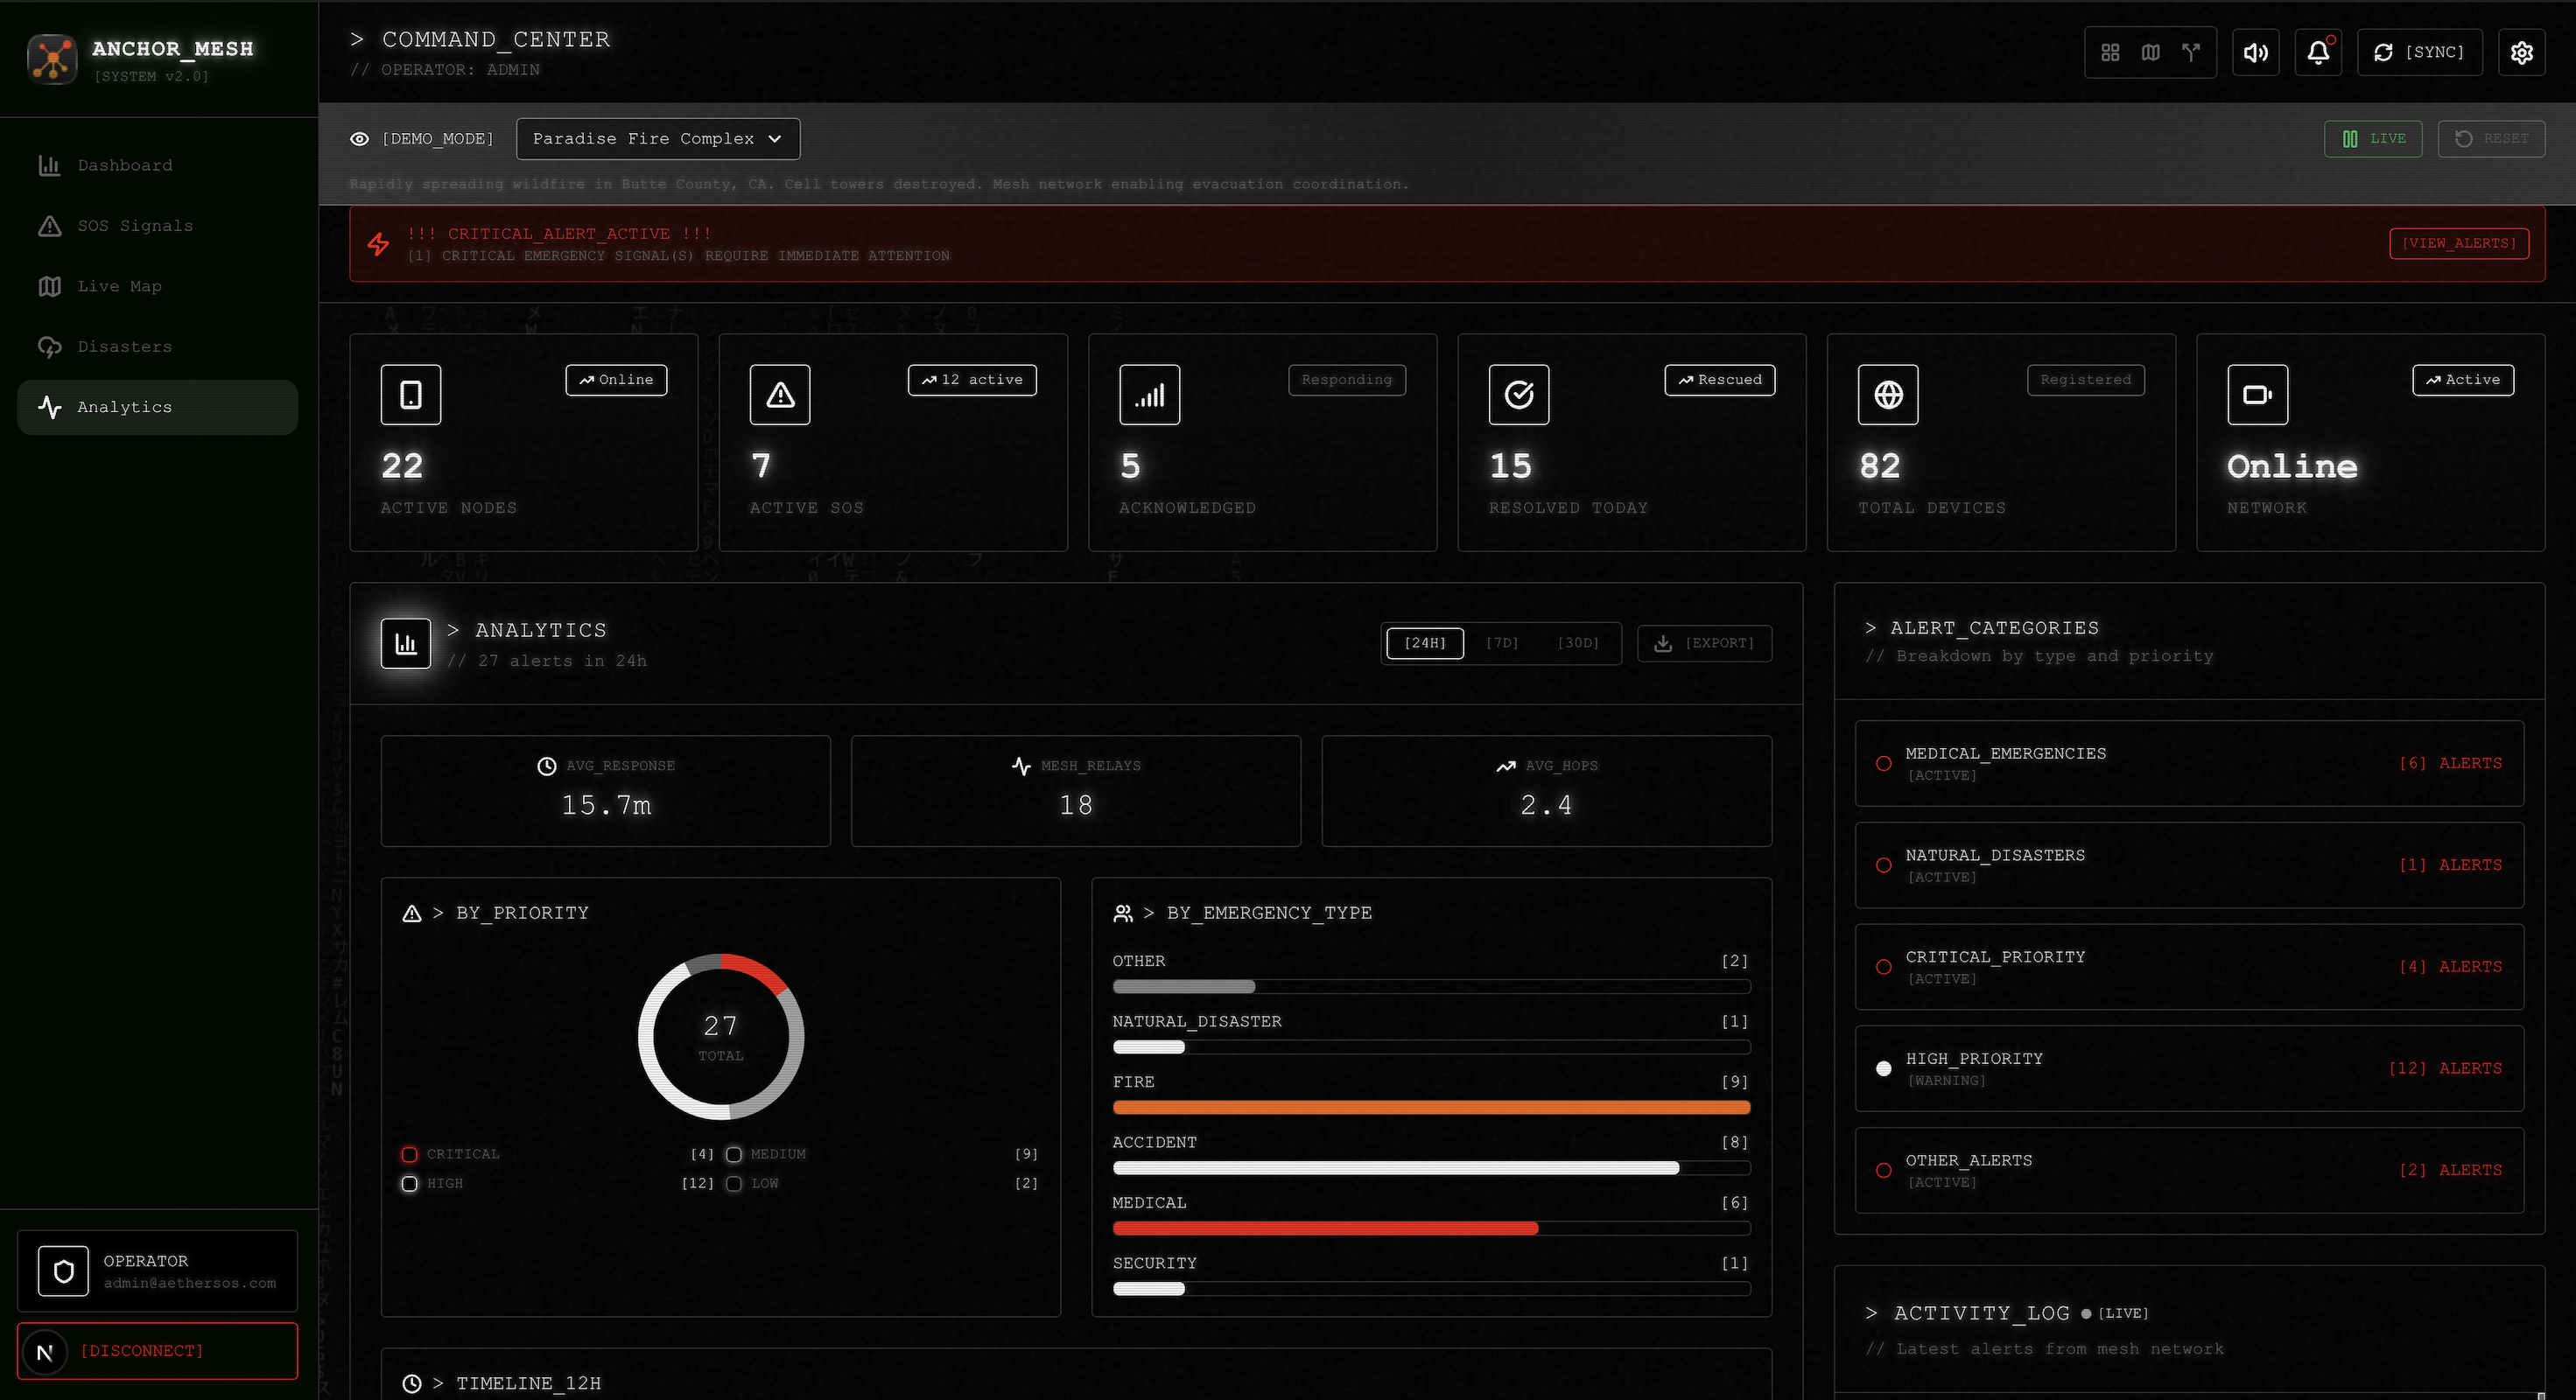The height and width of the screenshot is (1400, 2576).
Task: Click the VIEW_ALERTS button
Action: click(2459, 243)
